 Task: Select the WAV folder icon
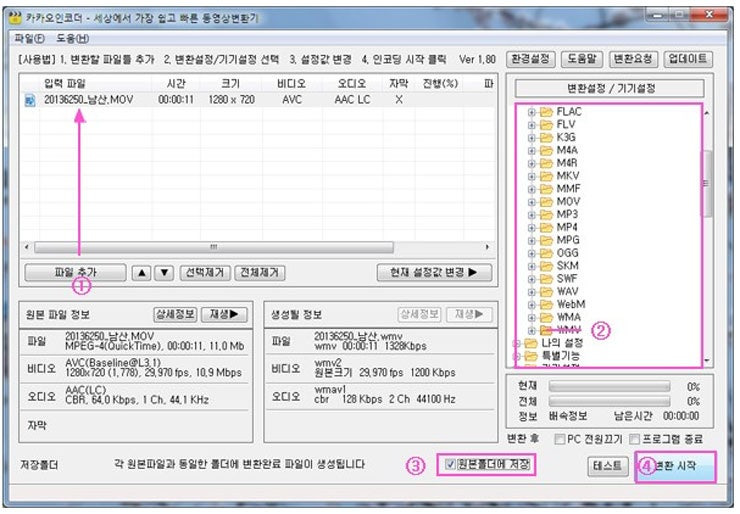pos(546,292)
